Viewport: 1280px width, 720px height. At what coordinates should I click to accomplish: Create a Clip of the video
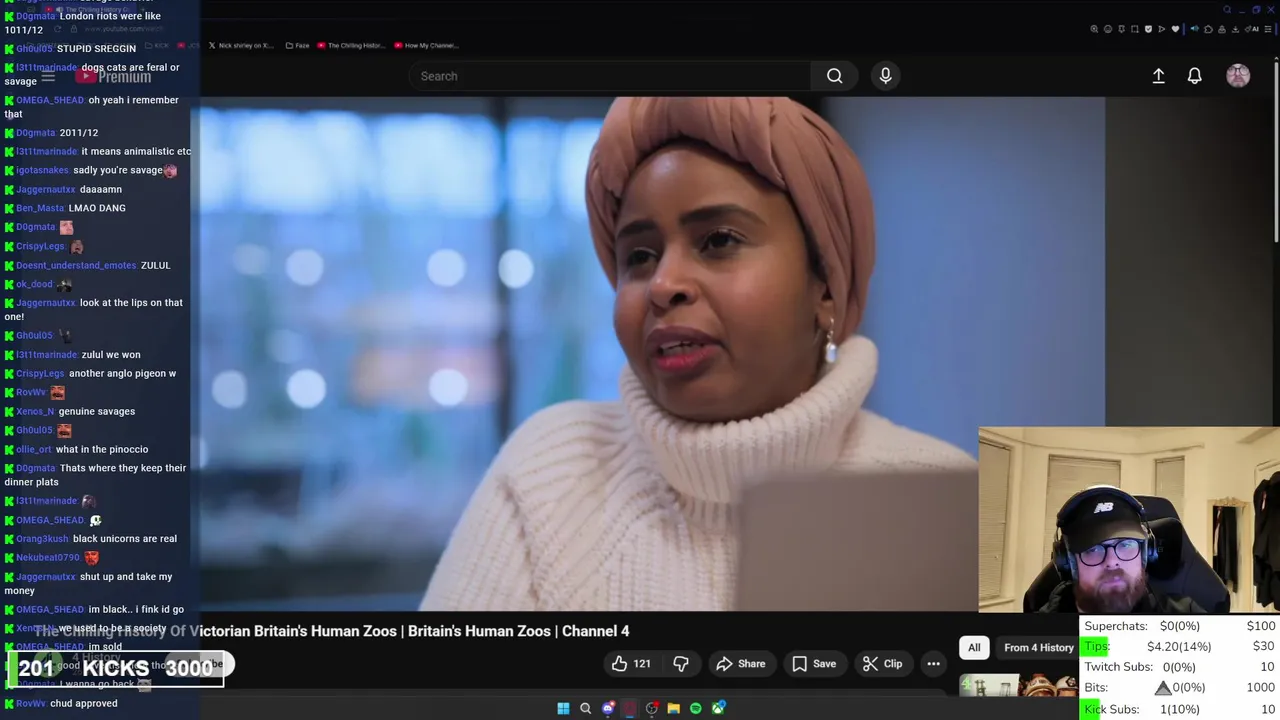[882, 664]
